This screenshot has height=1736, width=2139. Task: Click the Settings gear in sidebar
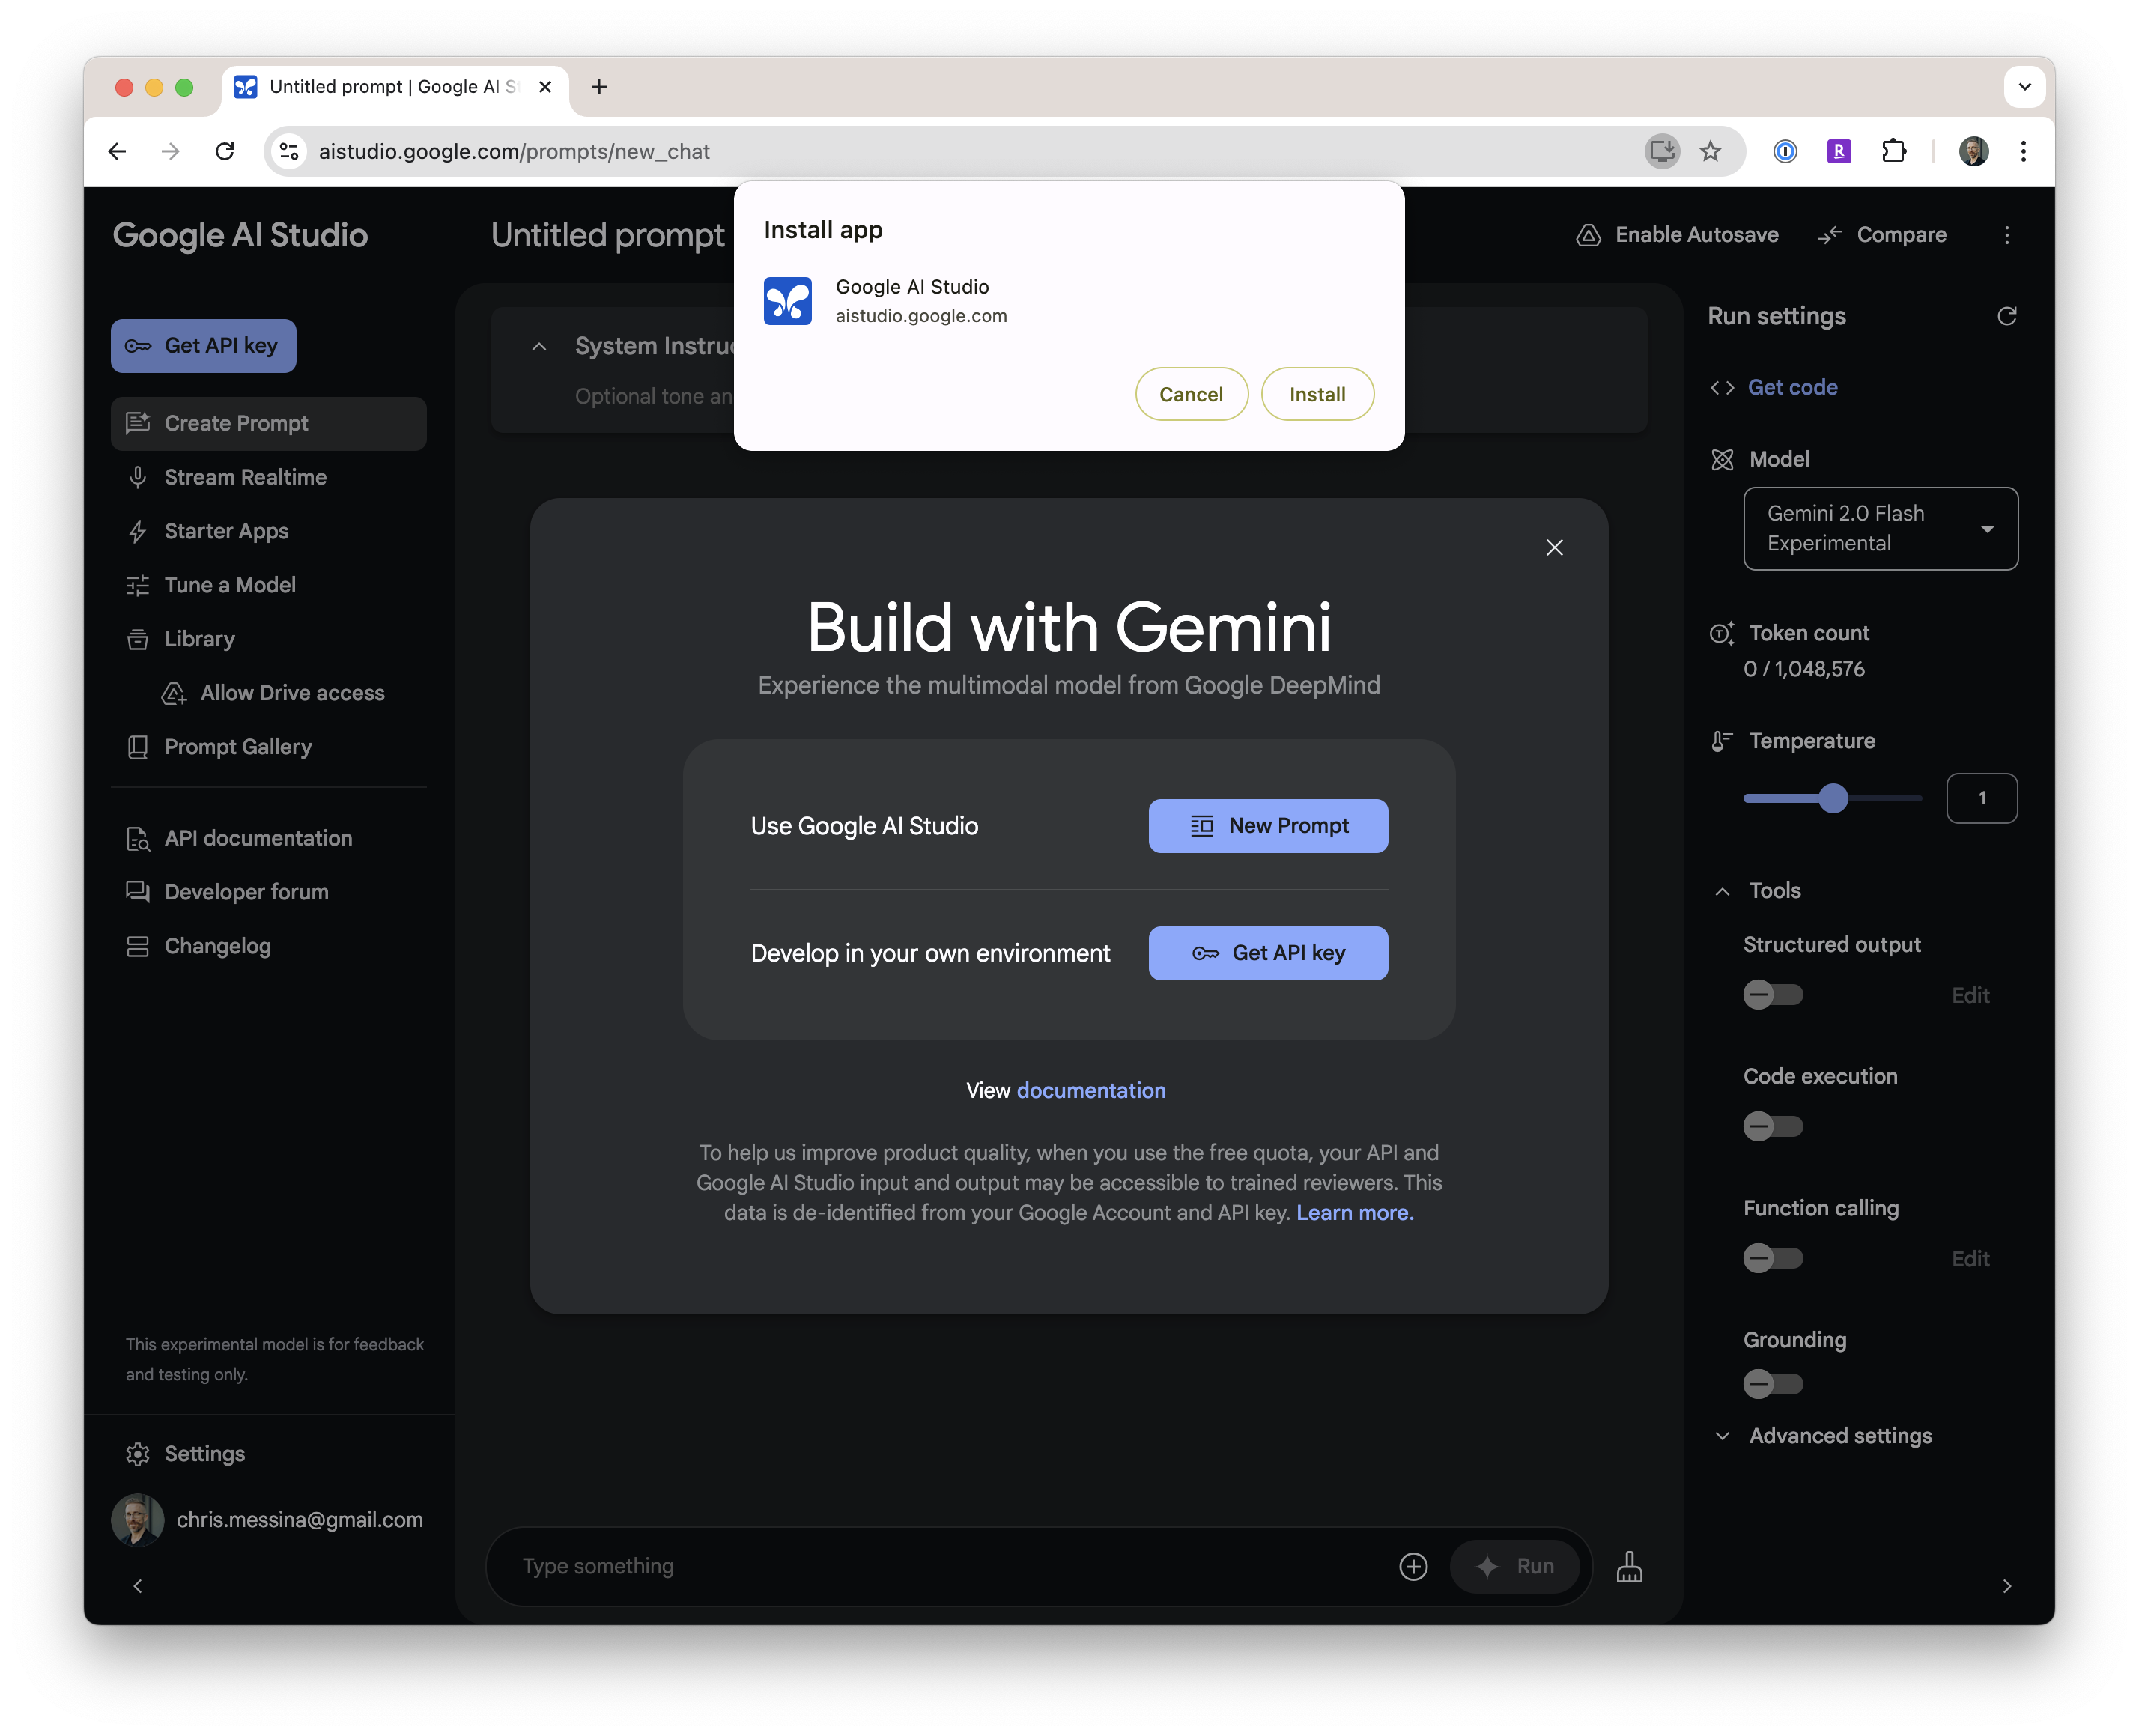(138, 1453)
